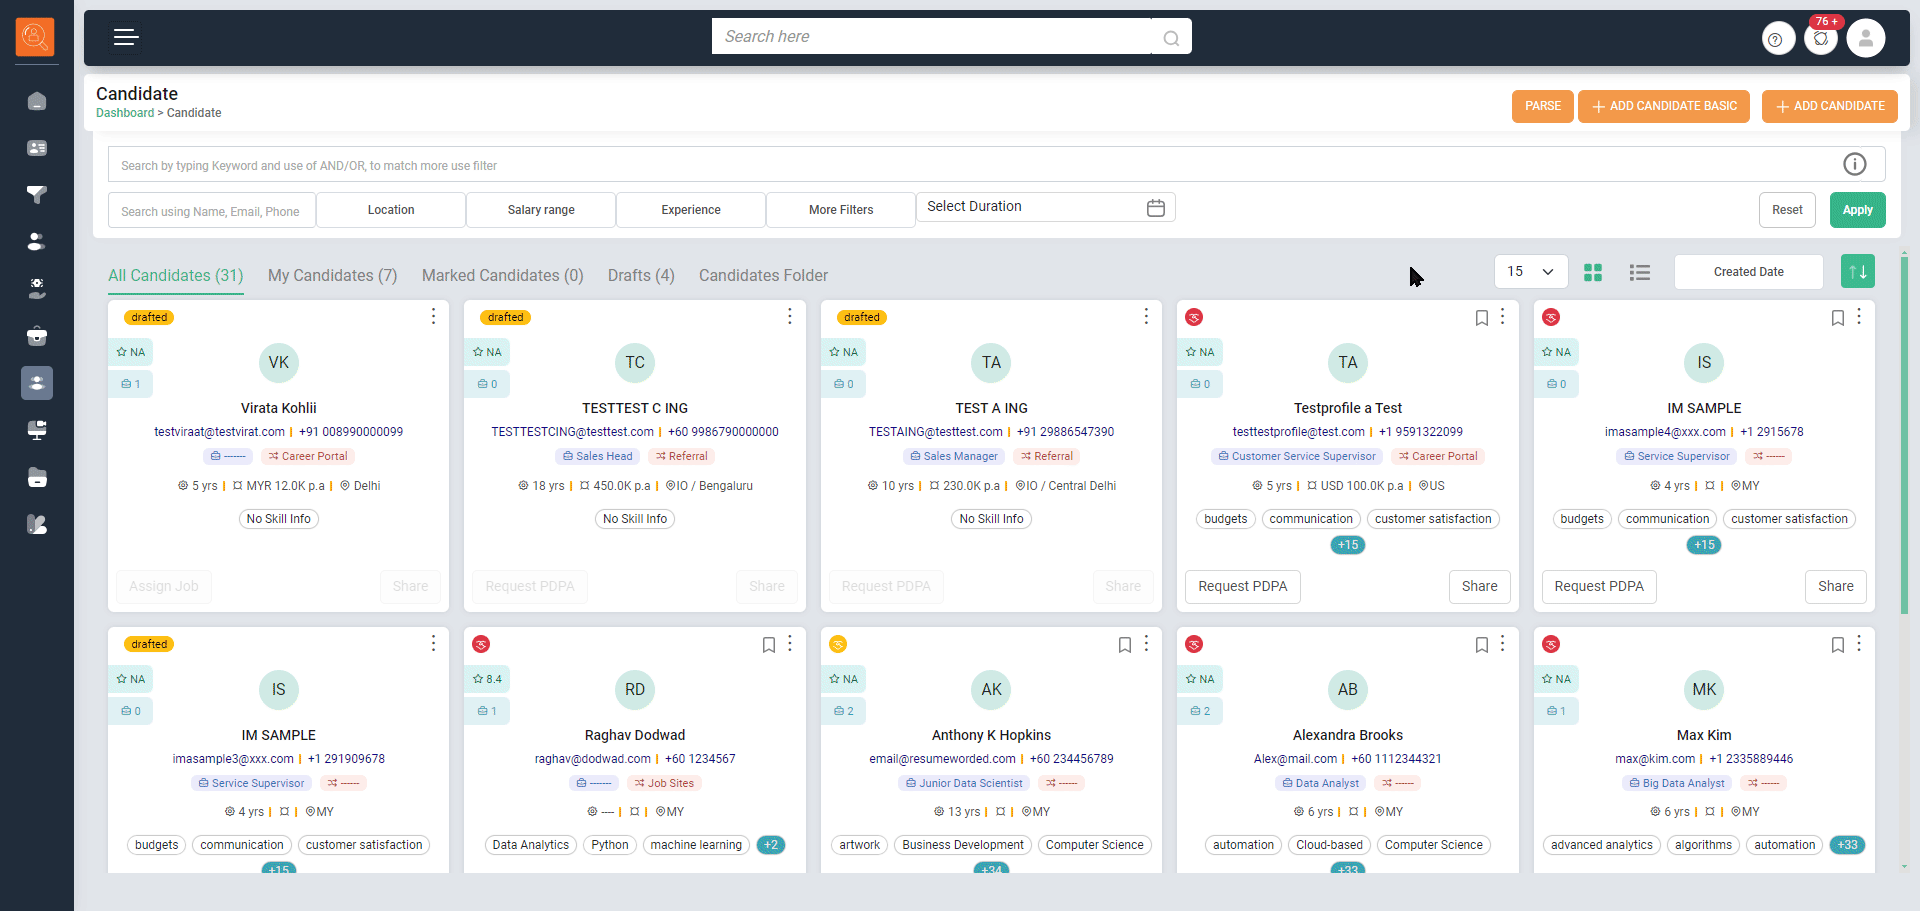1920x911 pixels.
Task: Click the green Apply button
Action: point(1857,210)
